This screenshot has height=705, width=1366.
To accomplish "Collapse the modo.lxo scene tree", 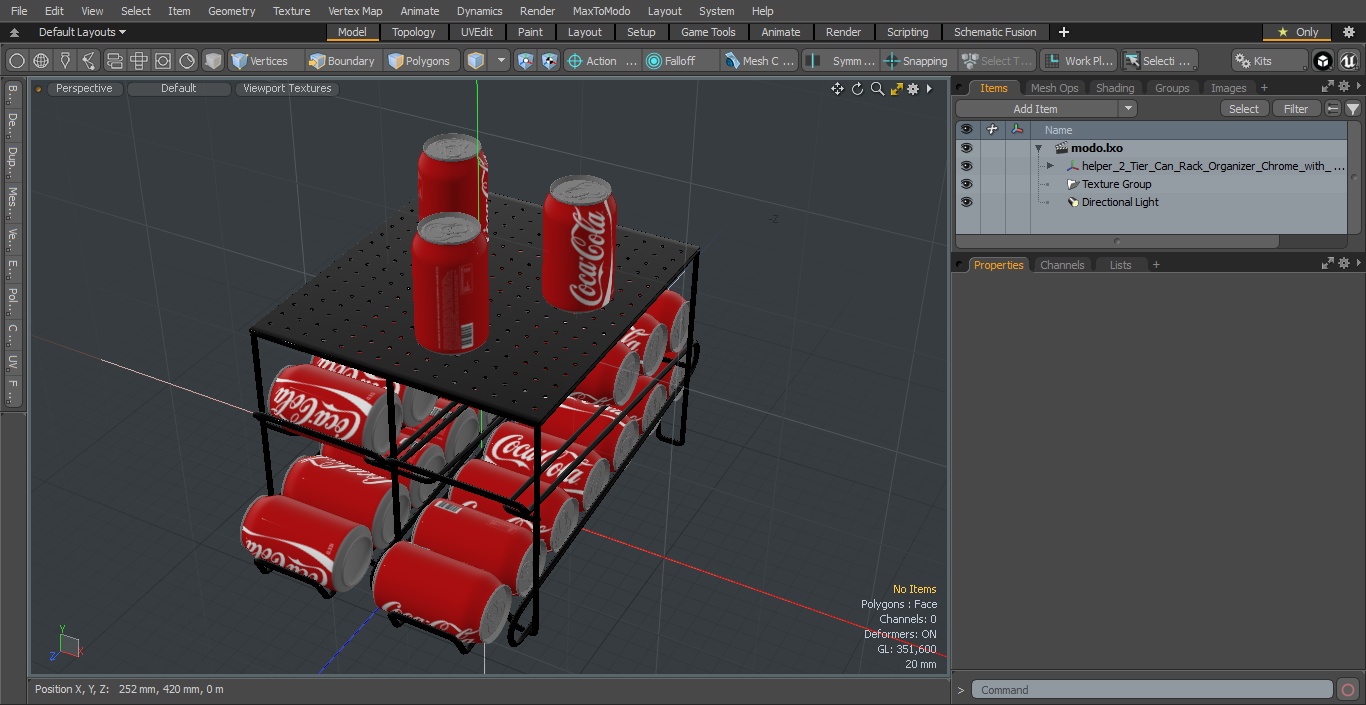I will [x=1039, y=148].
